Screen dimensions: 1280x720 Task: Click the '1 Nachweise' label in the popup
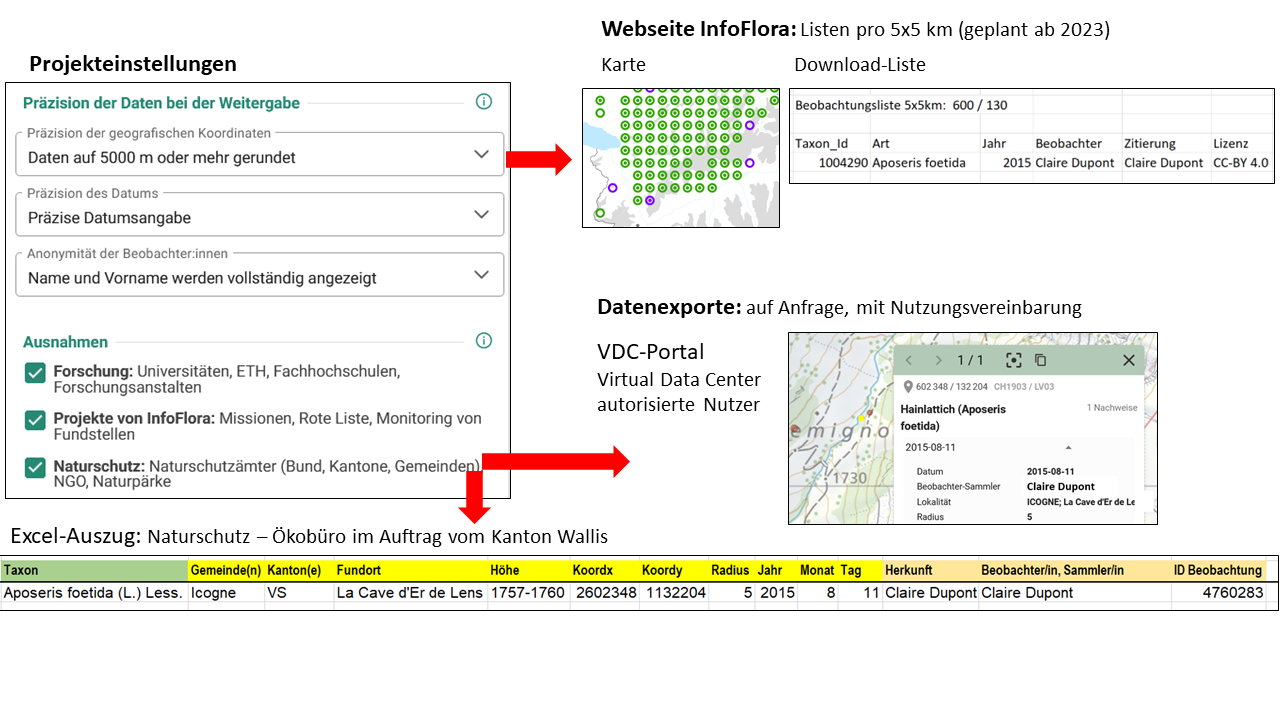(1112, 408)
